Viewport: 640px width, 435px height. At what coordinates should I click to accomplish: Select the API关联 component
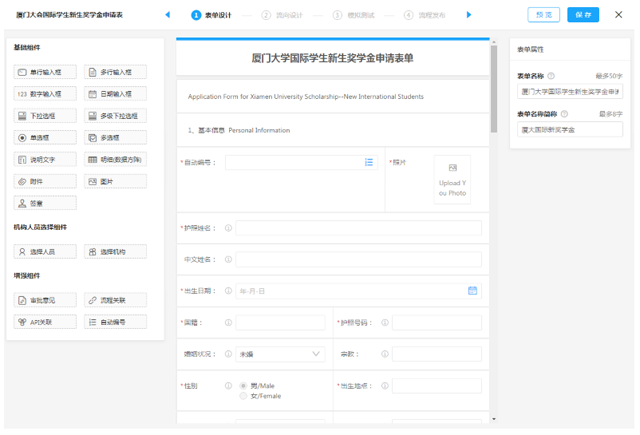click(x=45, y=322)
